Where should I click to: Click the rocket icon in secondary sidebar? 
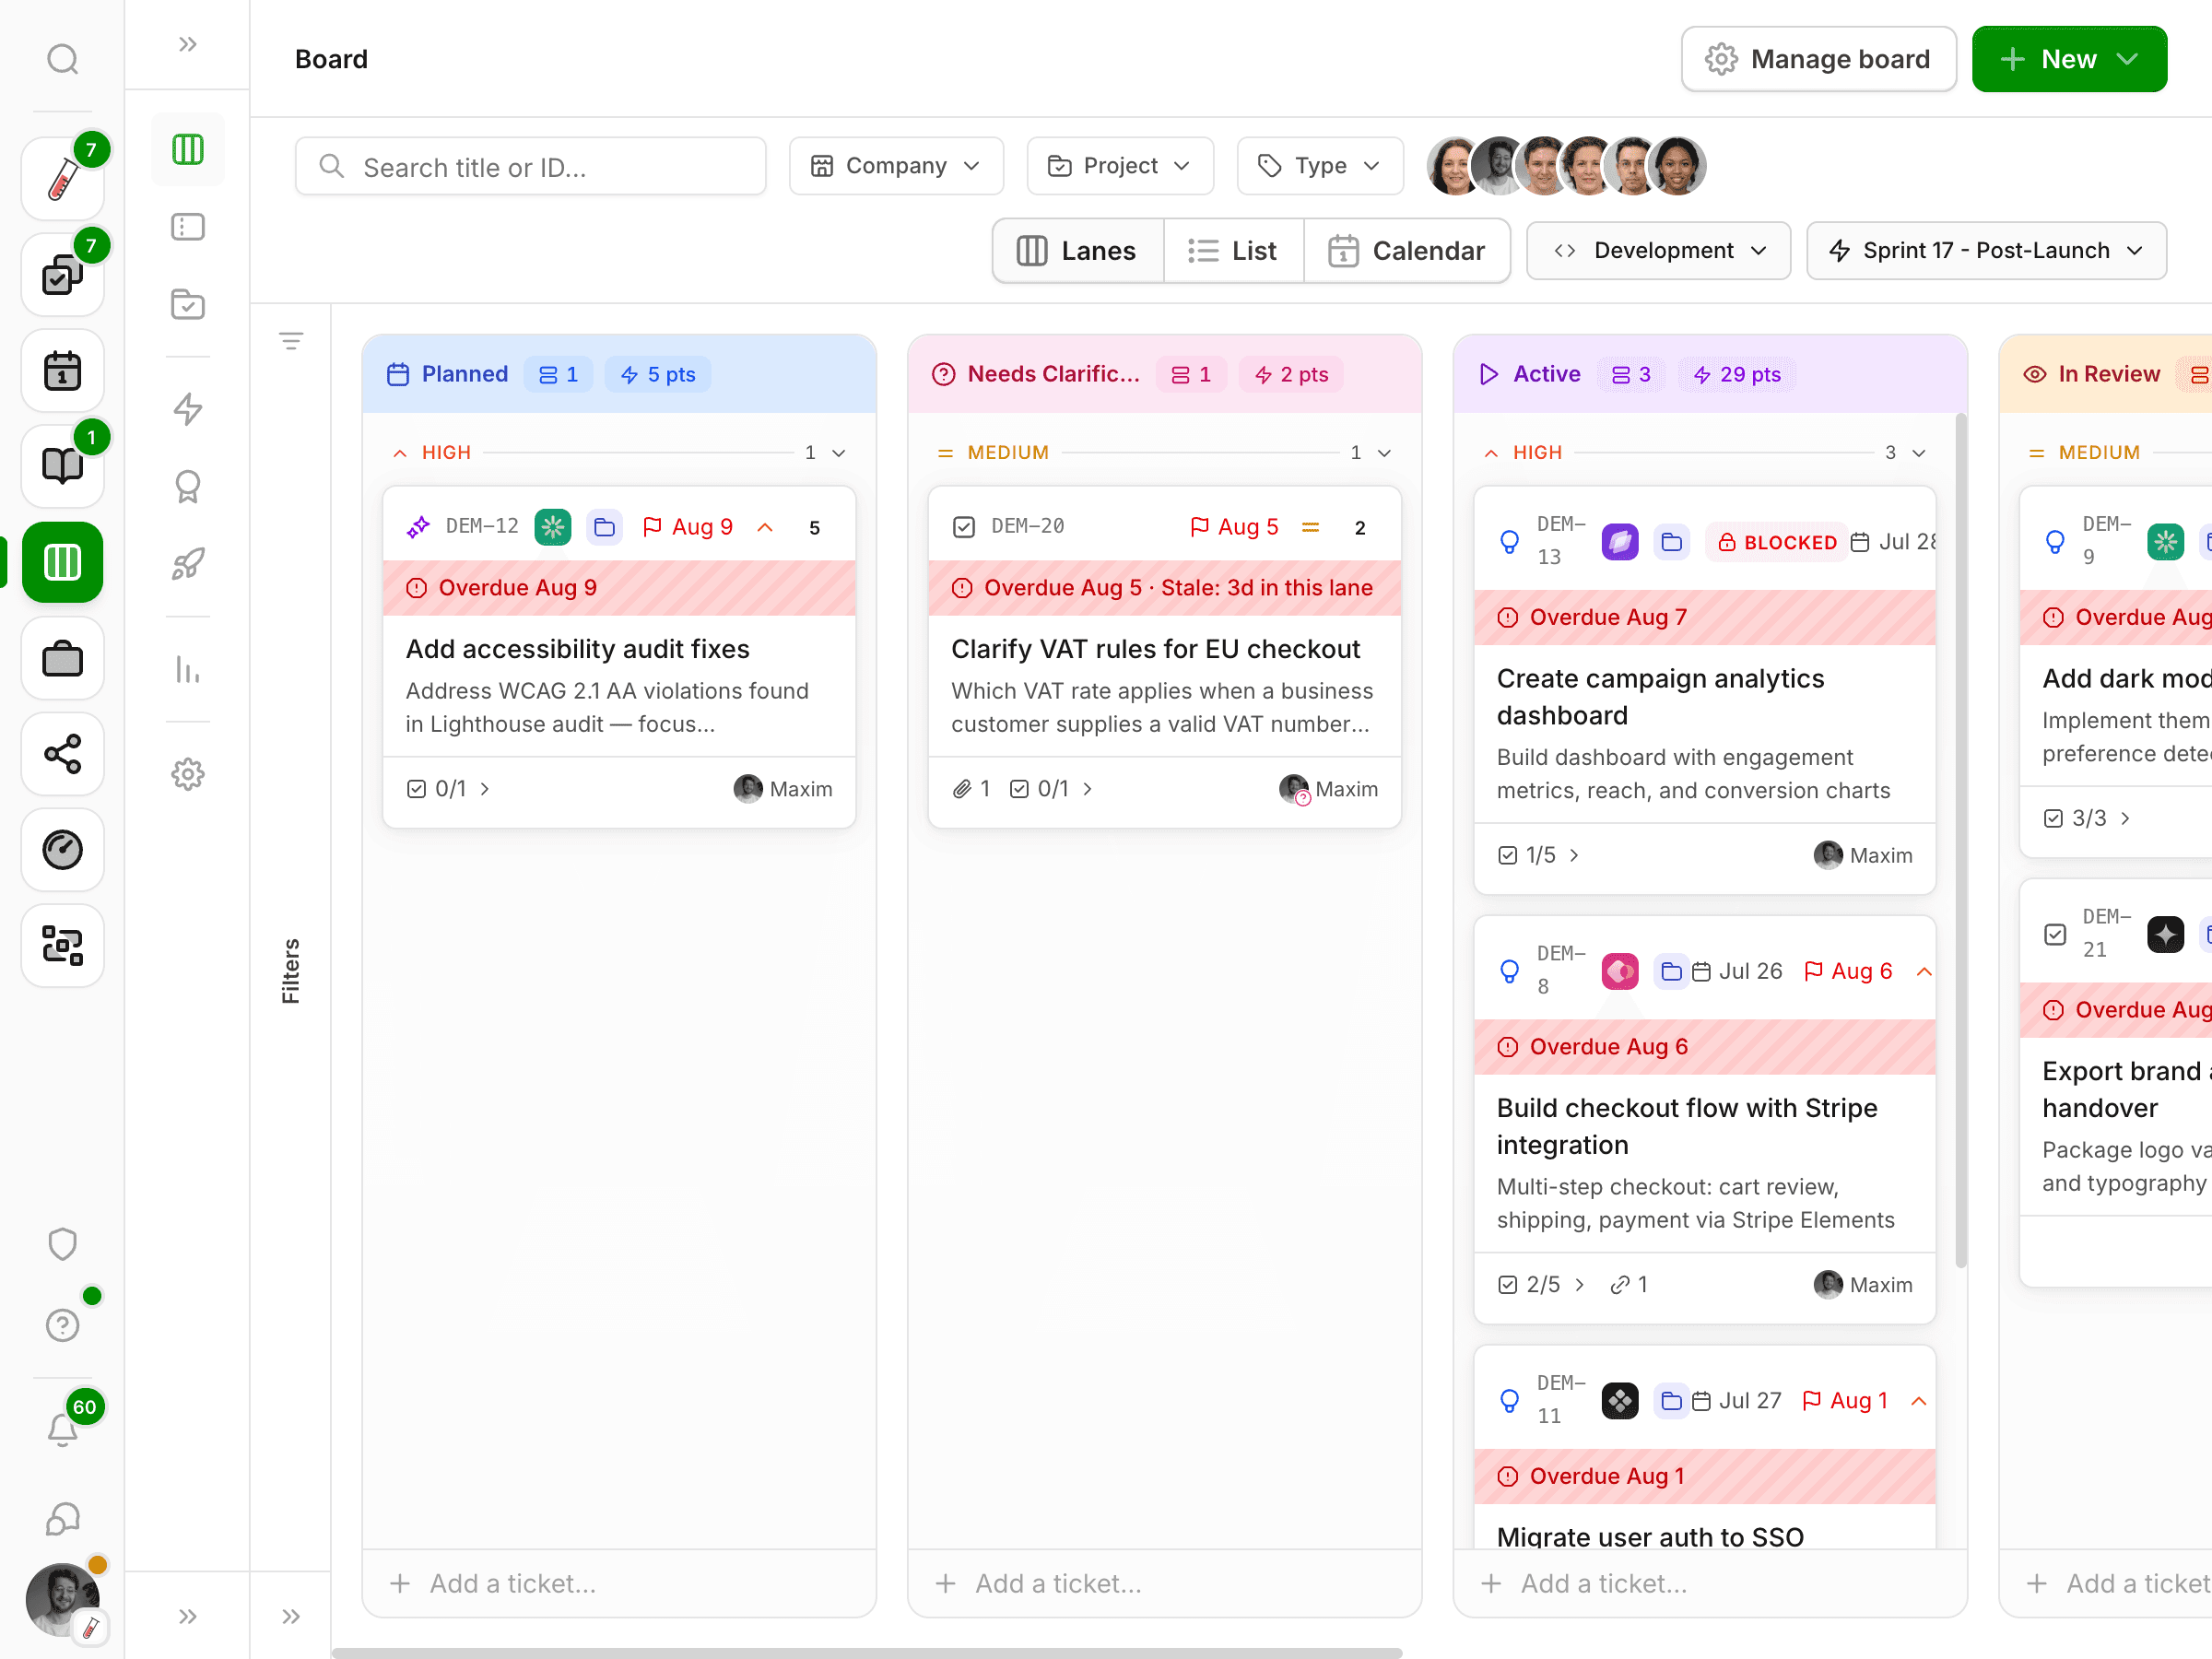pos(188,564)
